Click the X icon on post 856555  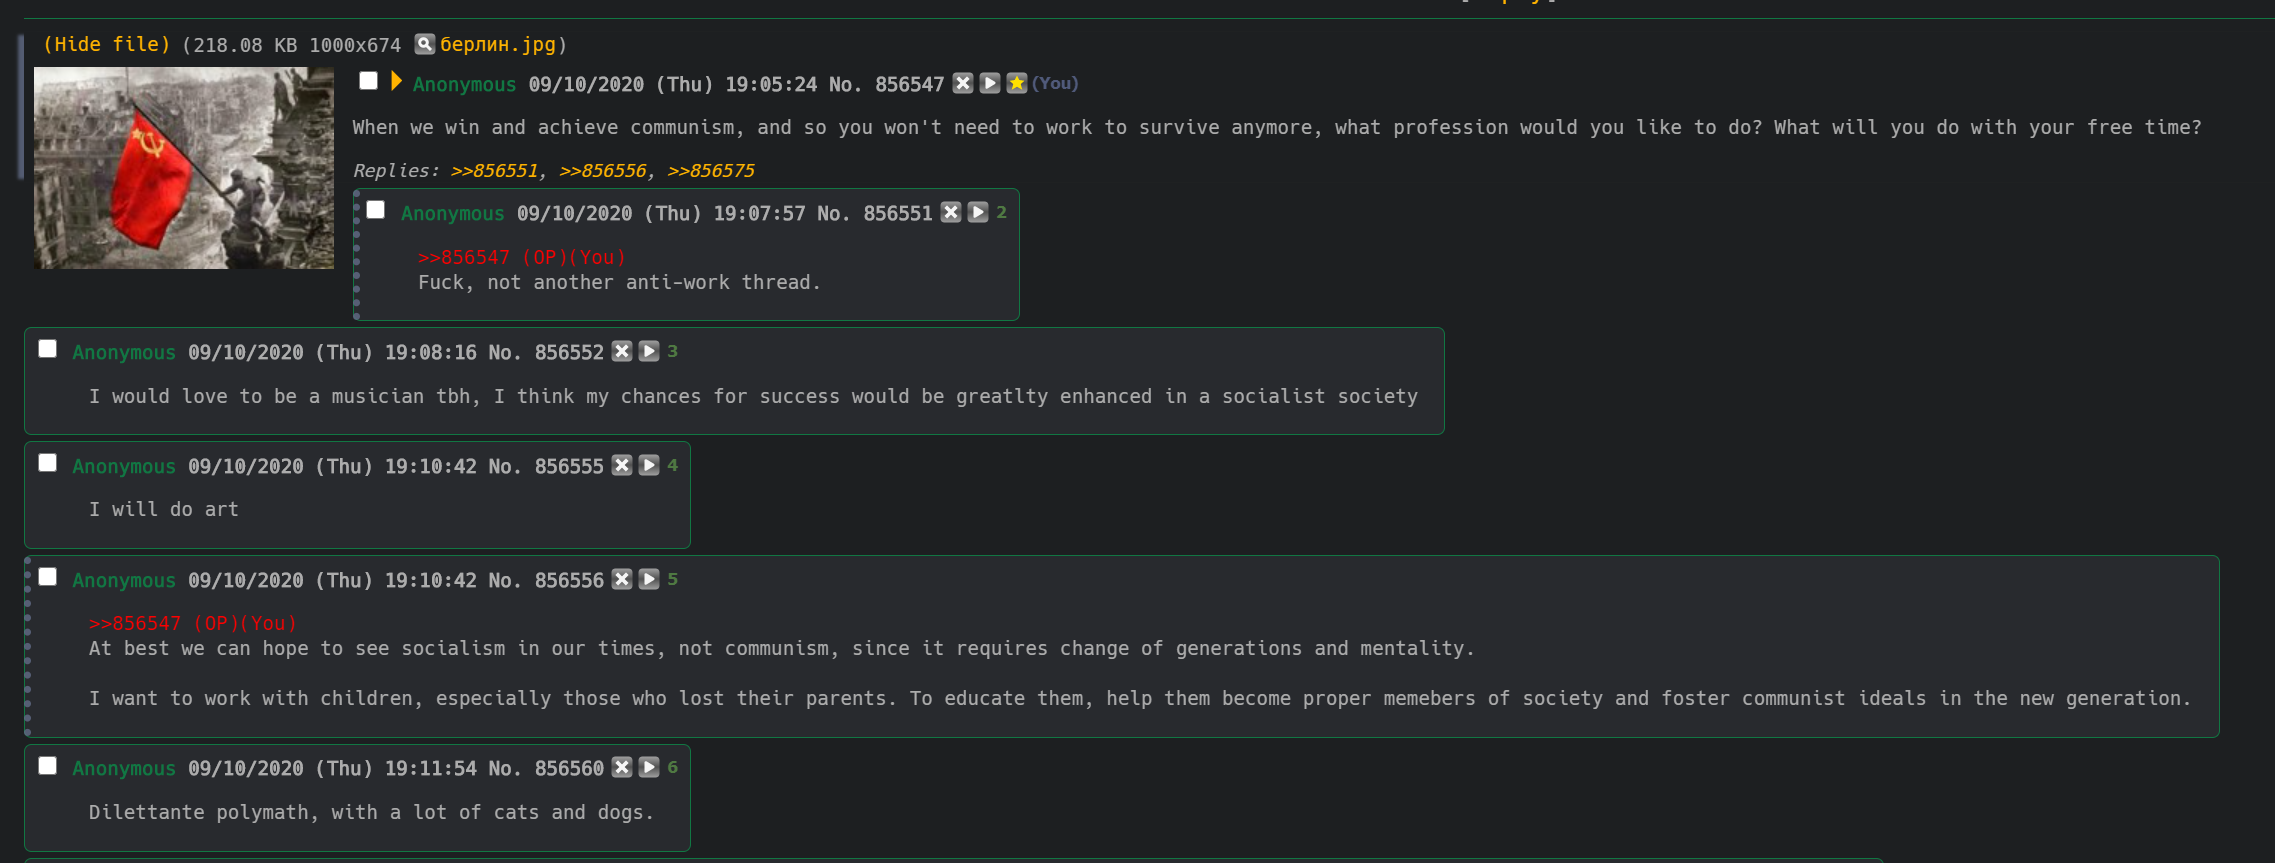tap(622, 465)
